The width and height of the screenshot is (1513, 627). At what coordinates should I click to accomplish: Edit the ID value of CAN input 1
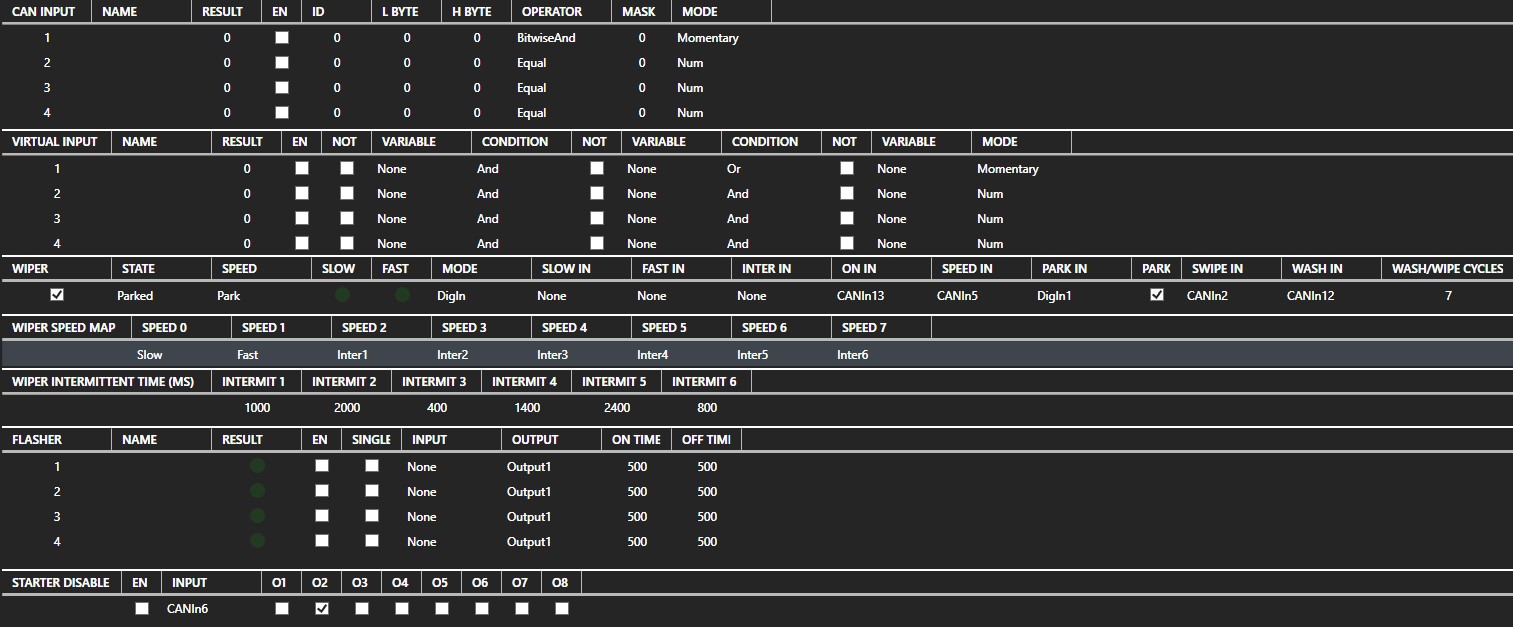click(x=337, y=38)
